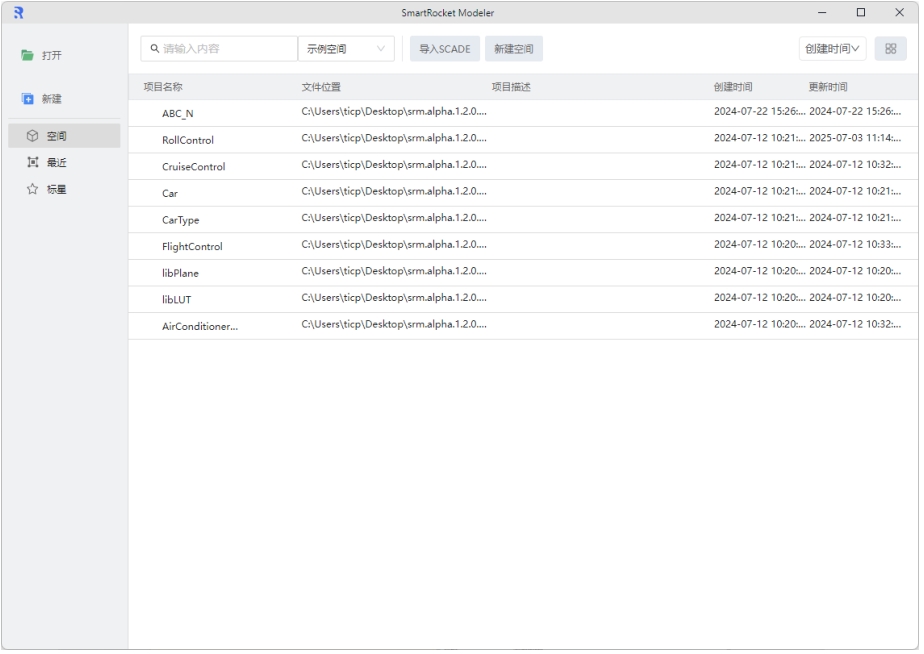Select 新建 in the sidebar
Image resolution: width=924 pixels, height=654 pixels.
pos(52,99)
